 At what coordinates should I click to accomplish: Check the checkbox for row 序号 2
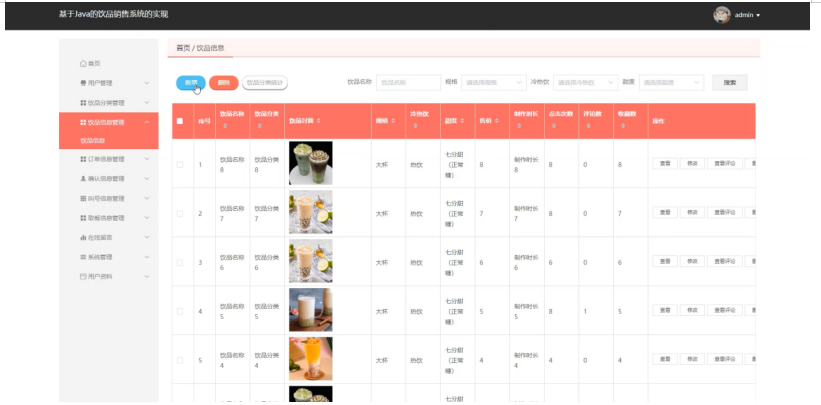pyautogui.click(x=180, y=214)
